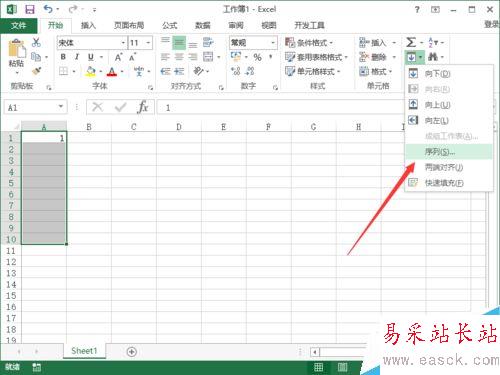Open the font name combo box 宋体
Viewport: 500px width, 375px height.
click(91, 43)
